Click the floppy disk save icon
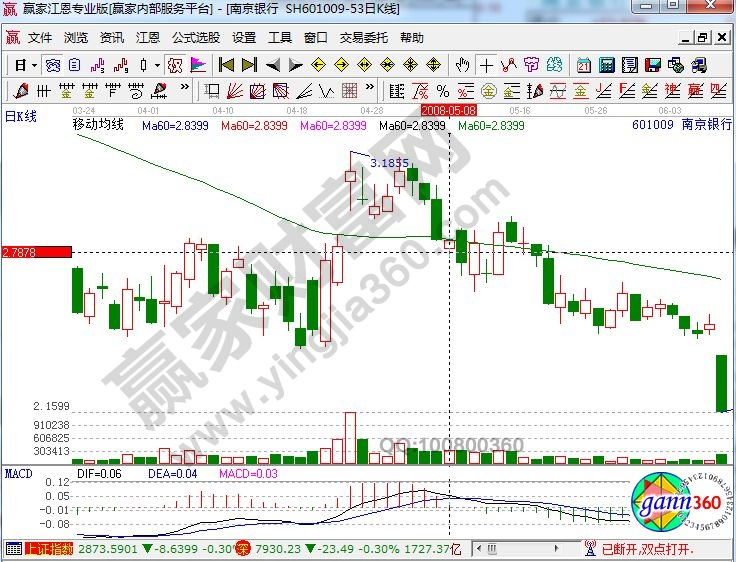Image resolution: width=736 pixels, height=562 pixels. 653,65
